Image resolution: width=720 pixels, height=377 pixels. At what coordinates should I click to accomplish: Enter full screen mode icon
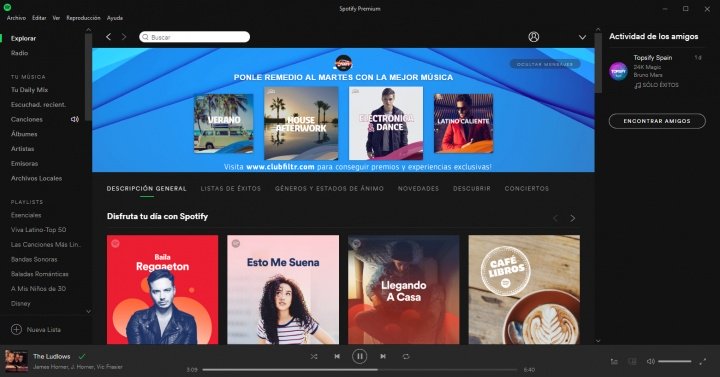coord(703,362)
